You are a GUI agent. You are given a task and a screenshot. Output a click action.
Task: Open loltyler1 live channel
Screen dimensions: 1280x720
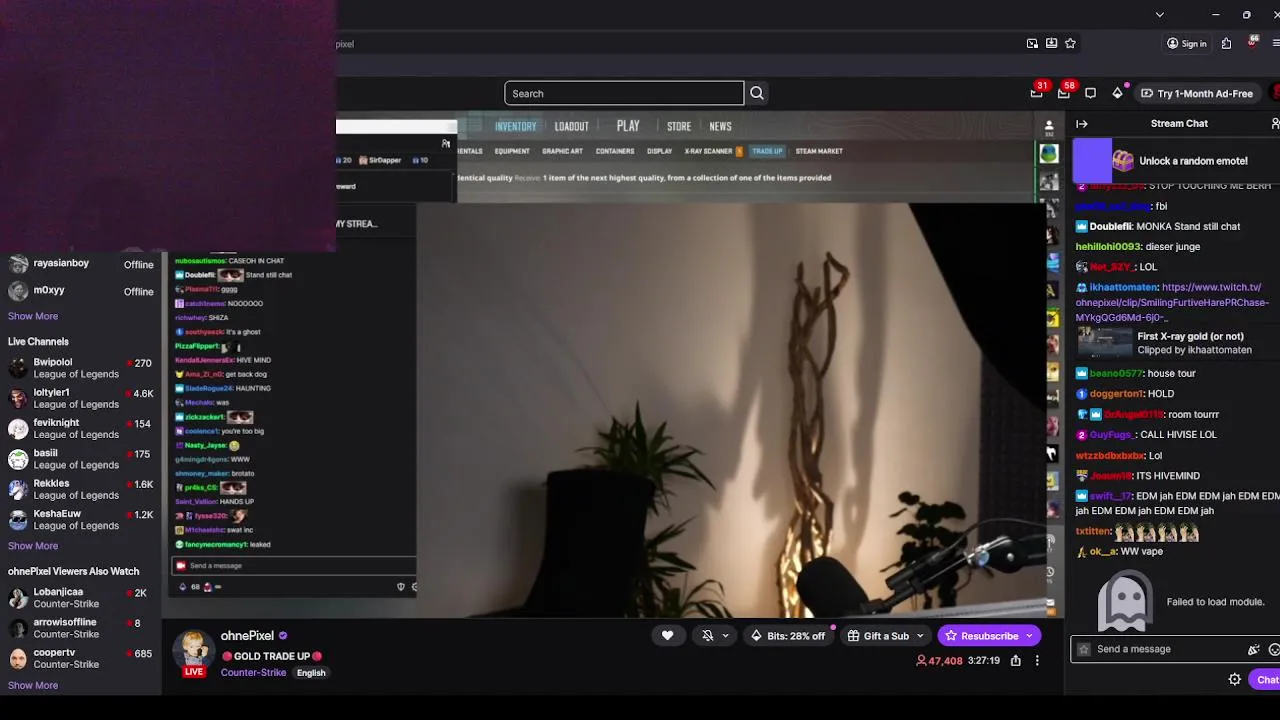80,398
